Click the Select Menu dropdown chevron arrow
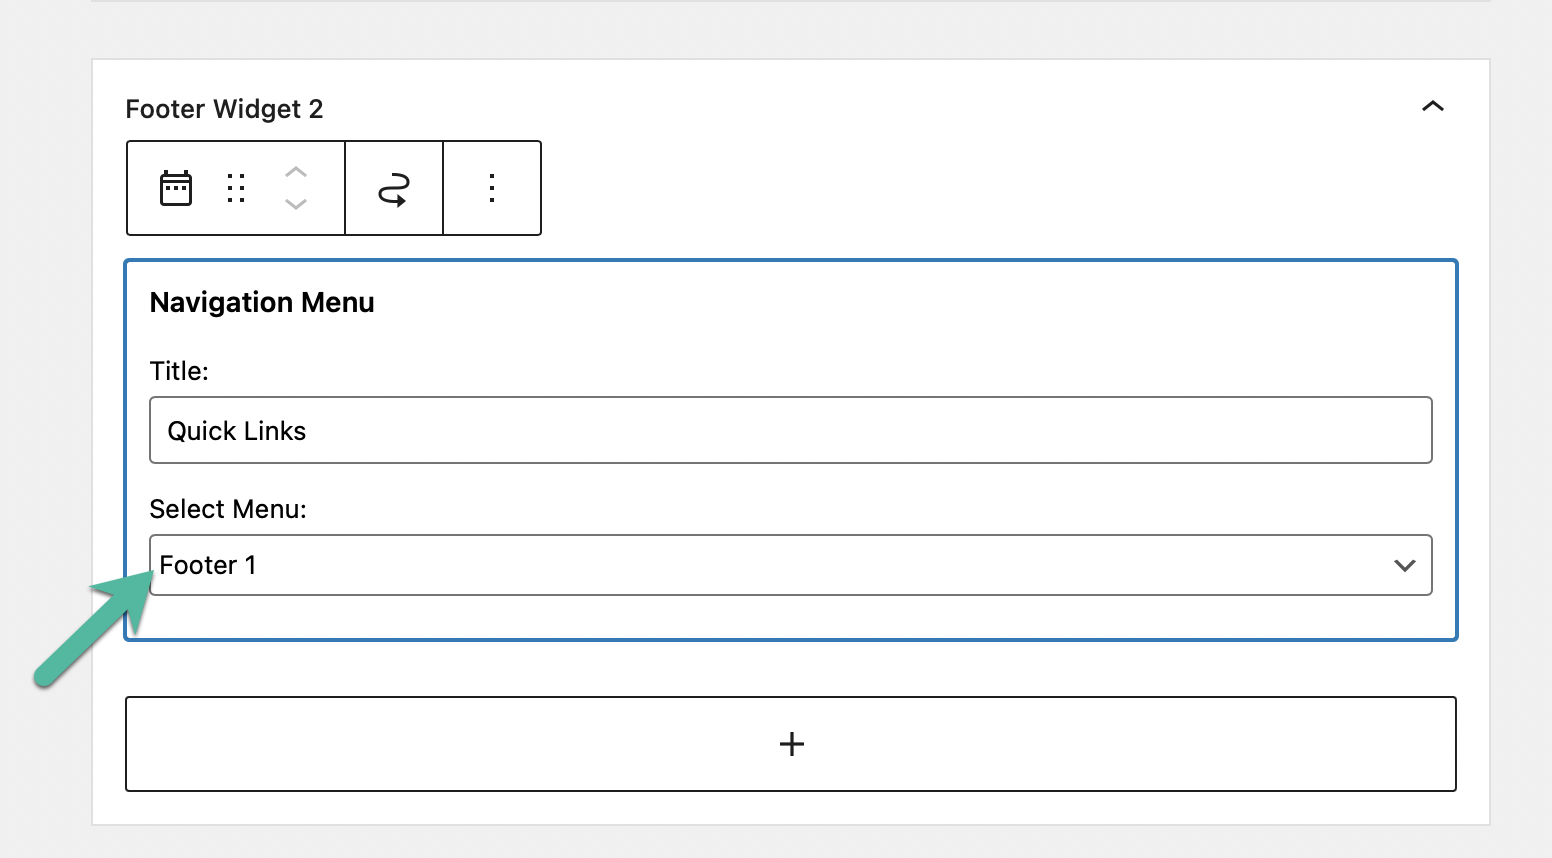 (x=1405, y=566)
